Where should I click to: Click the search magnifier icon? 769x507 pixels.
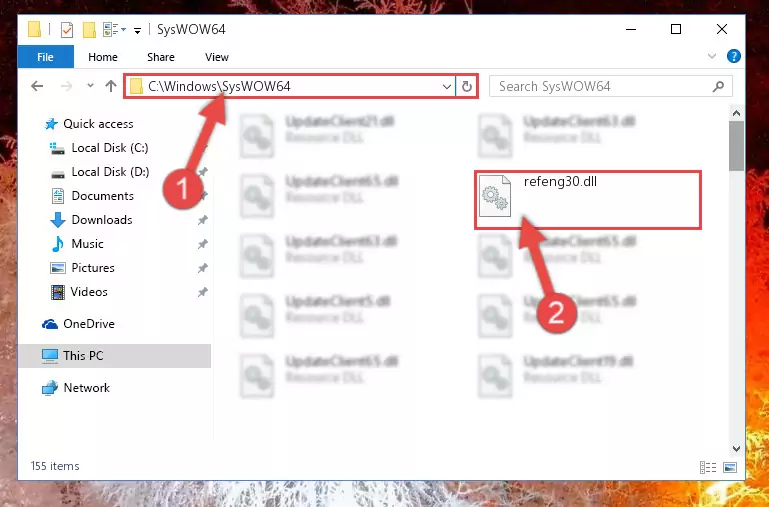pos(718,87)
